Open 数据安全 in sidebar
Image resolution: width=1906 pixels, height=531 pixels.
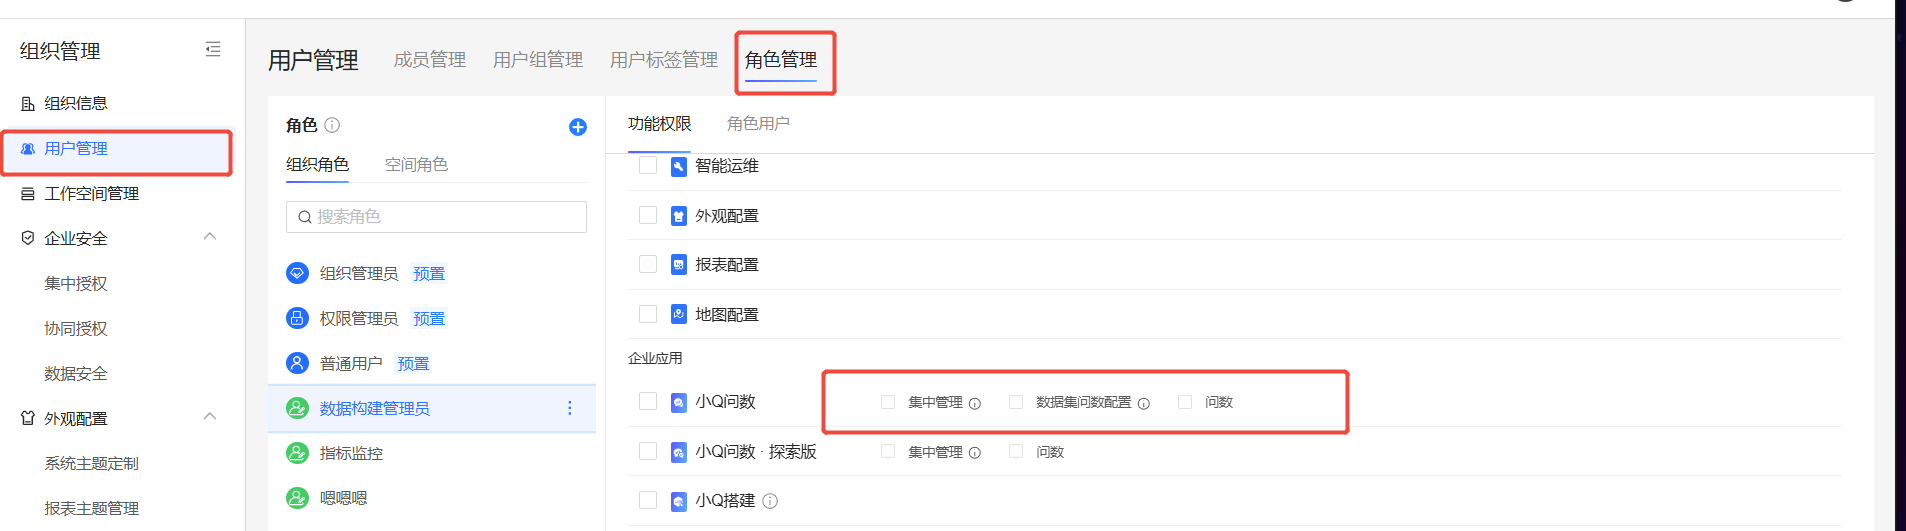(x=76, y=374)
